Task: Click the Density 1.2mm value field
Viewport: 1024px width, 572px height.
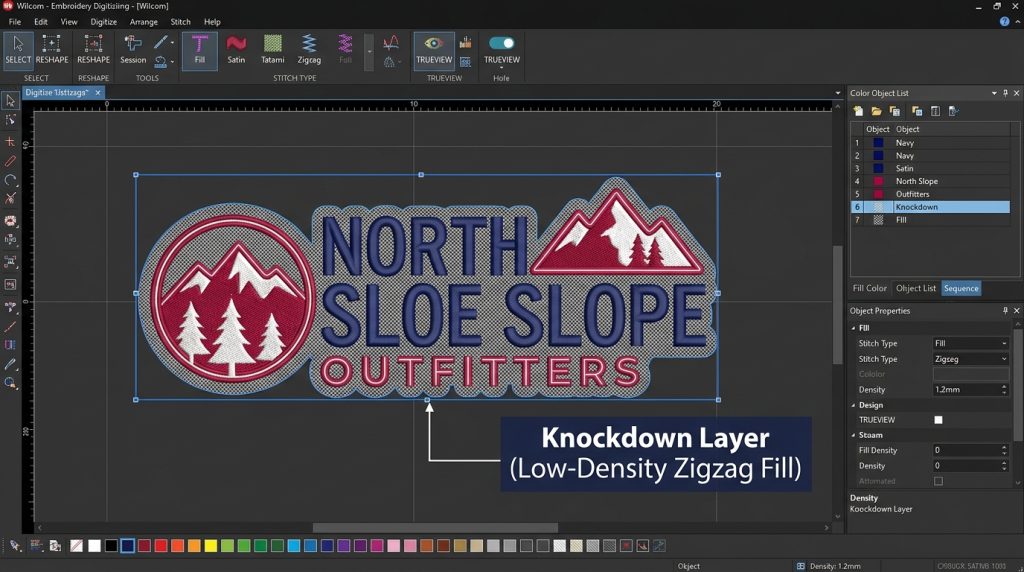Action: 966,389
